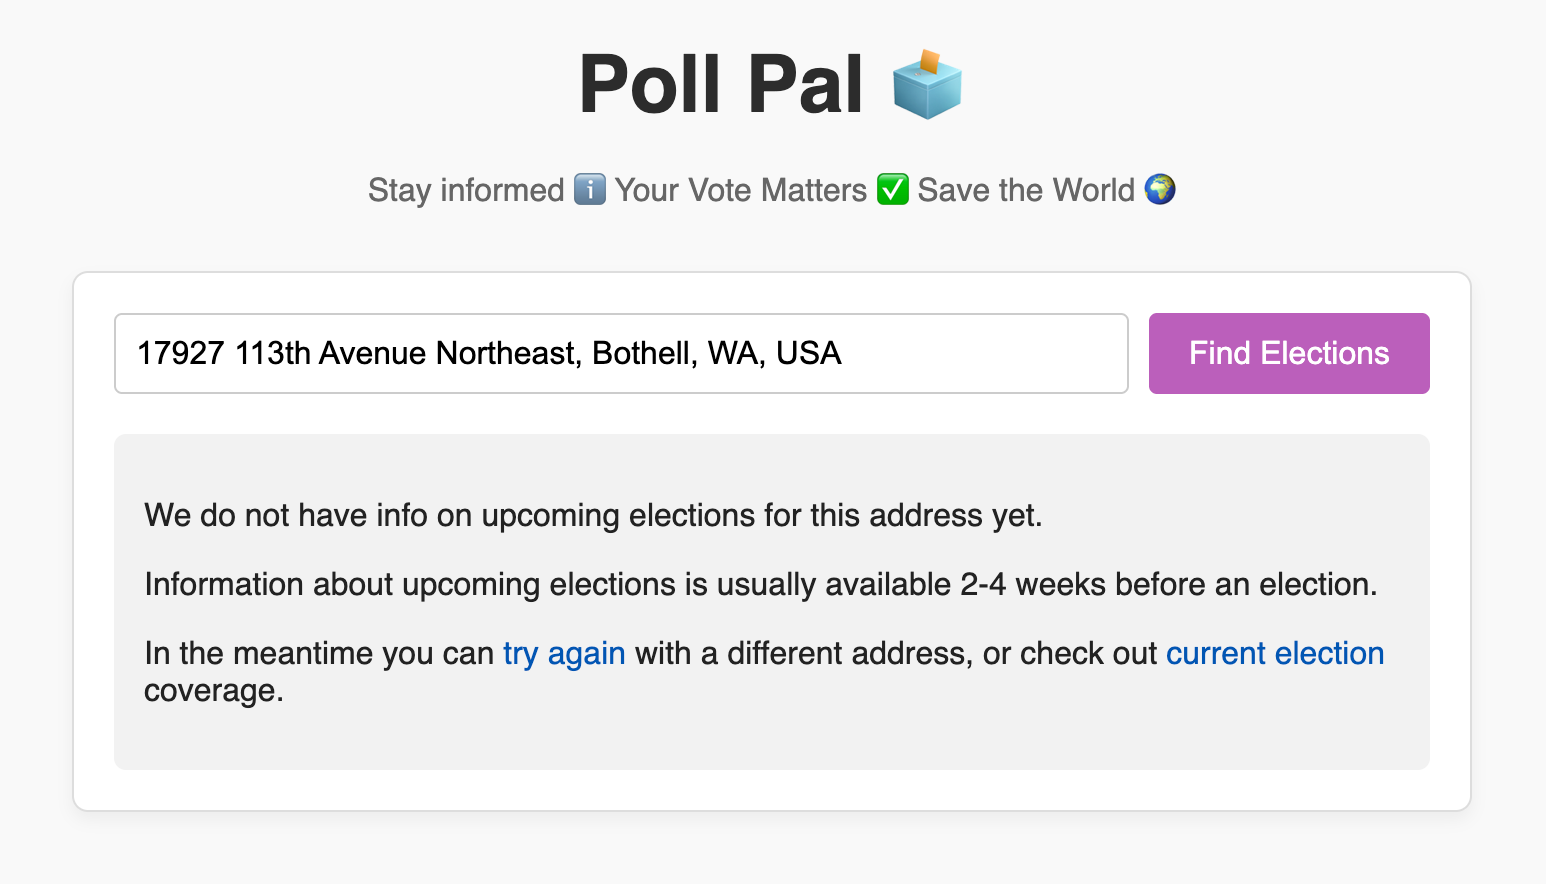The height and width of the screenshot is (884, 1546).
Task: Click the "Your Vote Matters" text
Action: coord(740,190)
